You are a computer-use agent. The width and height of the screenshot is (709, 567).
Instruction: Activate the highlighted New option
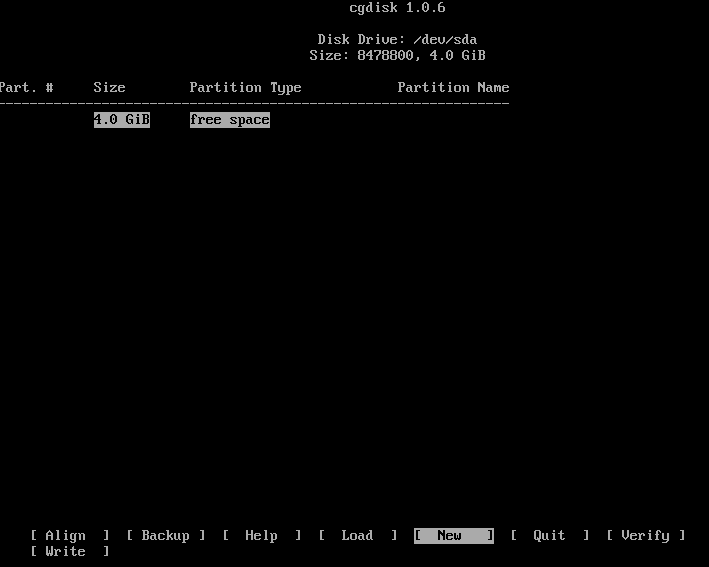[x=454, y=535]
